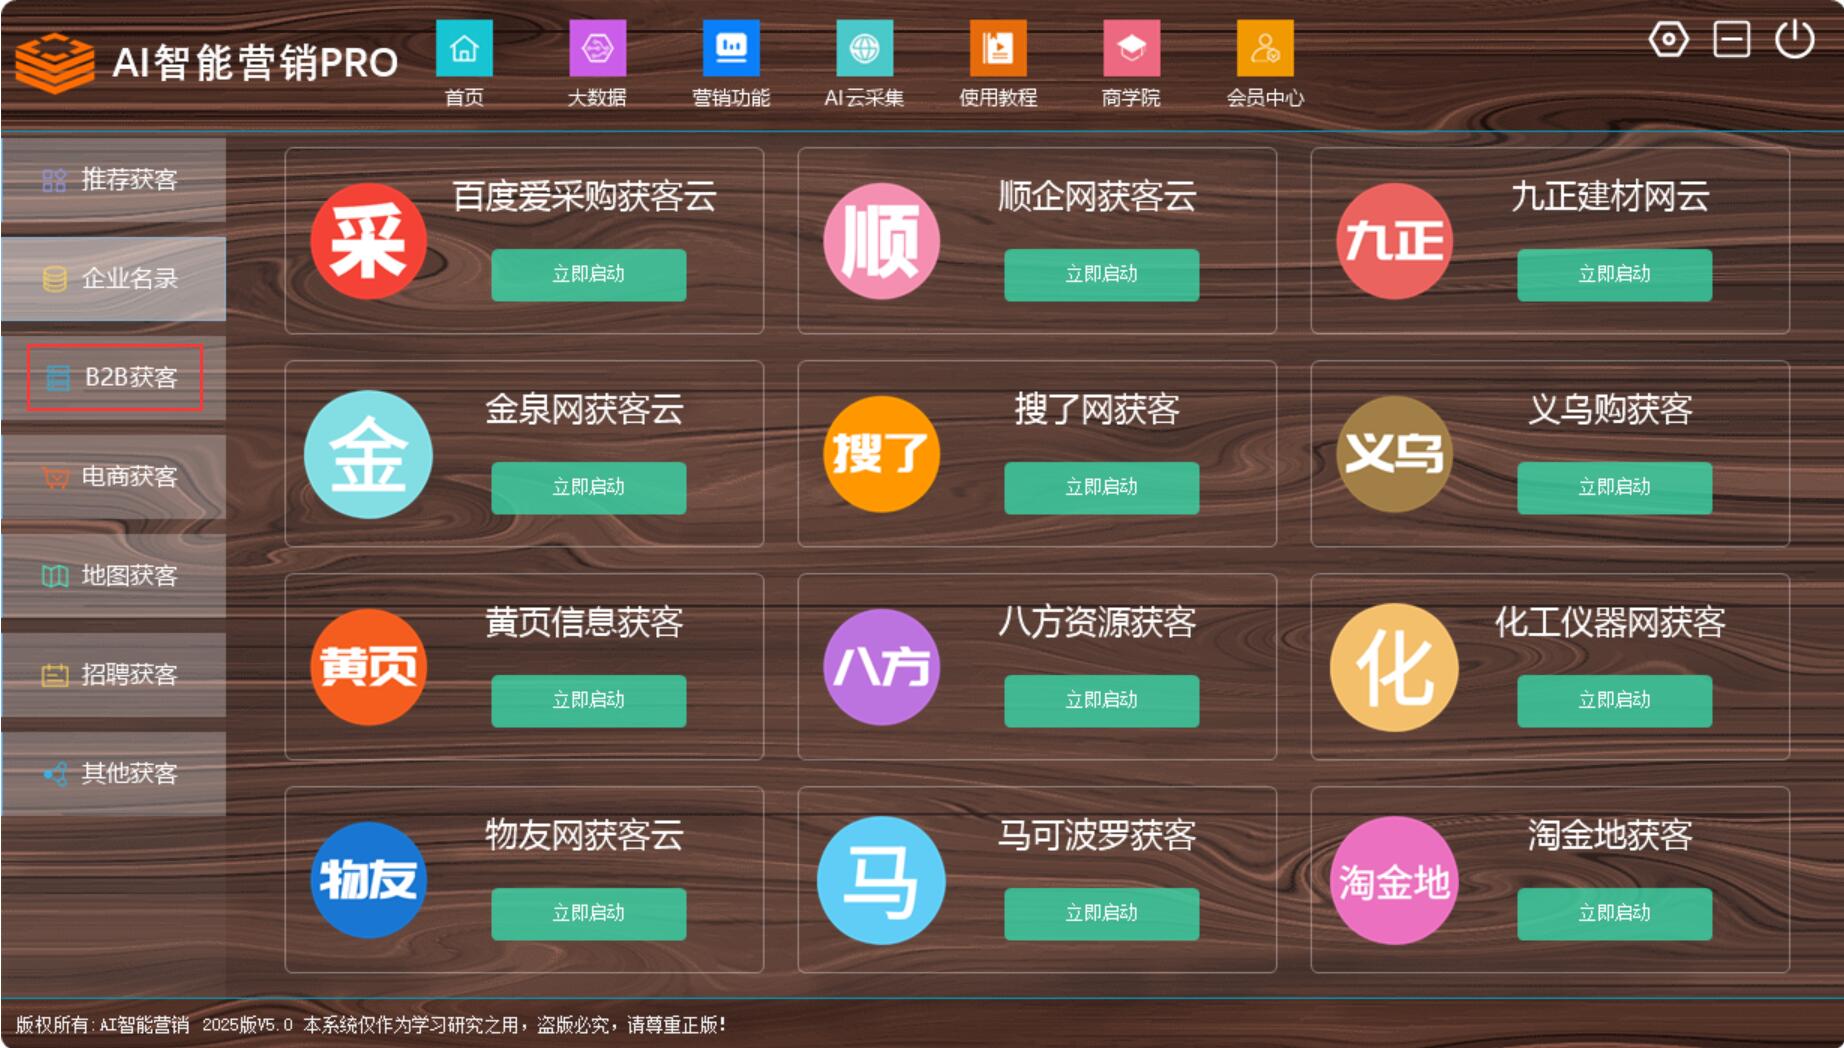Click the 淘金地获客 card title
The height and width of the screenshot is (1048, 1844).
coord(1609,835)
